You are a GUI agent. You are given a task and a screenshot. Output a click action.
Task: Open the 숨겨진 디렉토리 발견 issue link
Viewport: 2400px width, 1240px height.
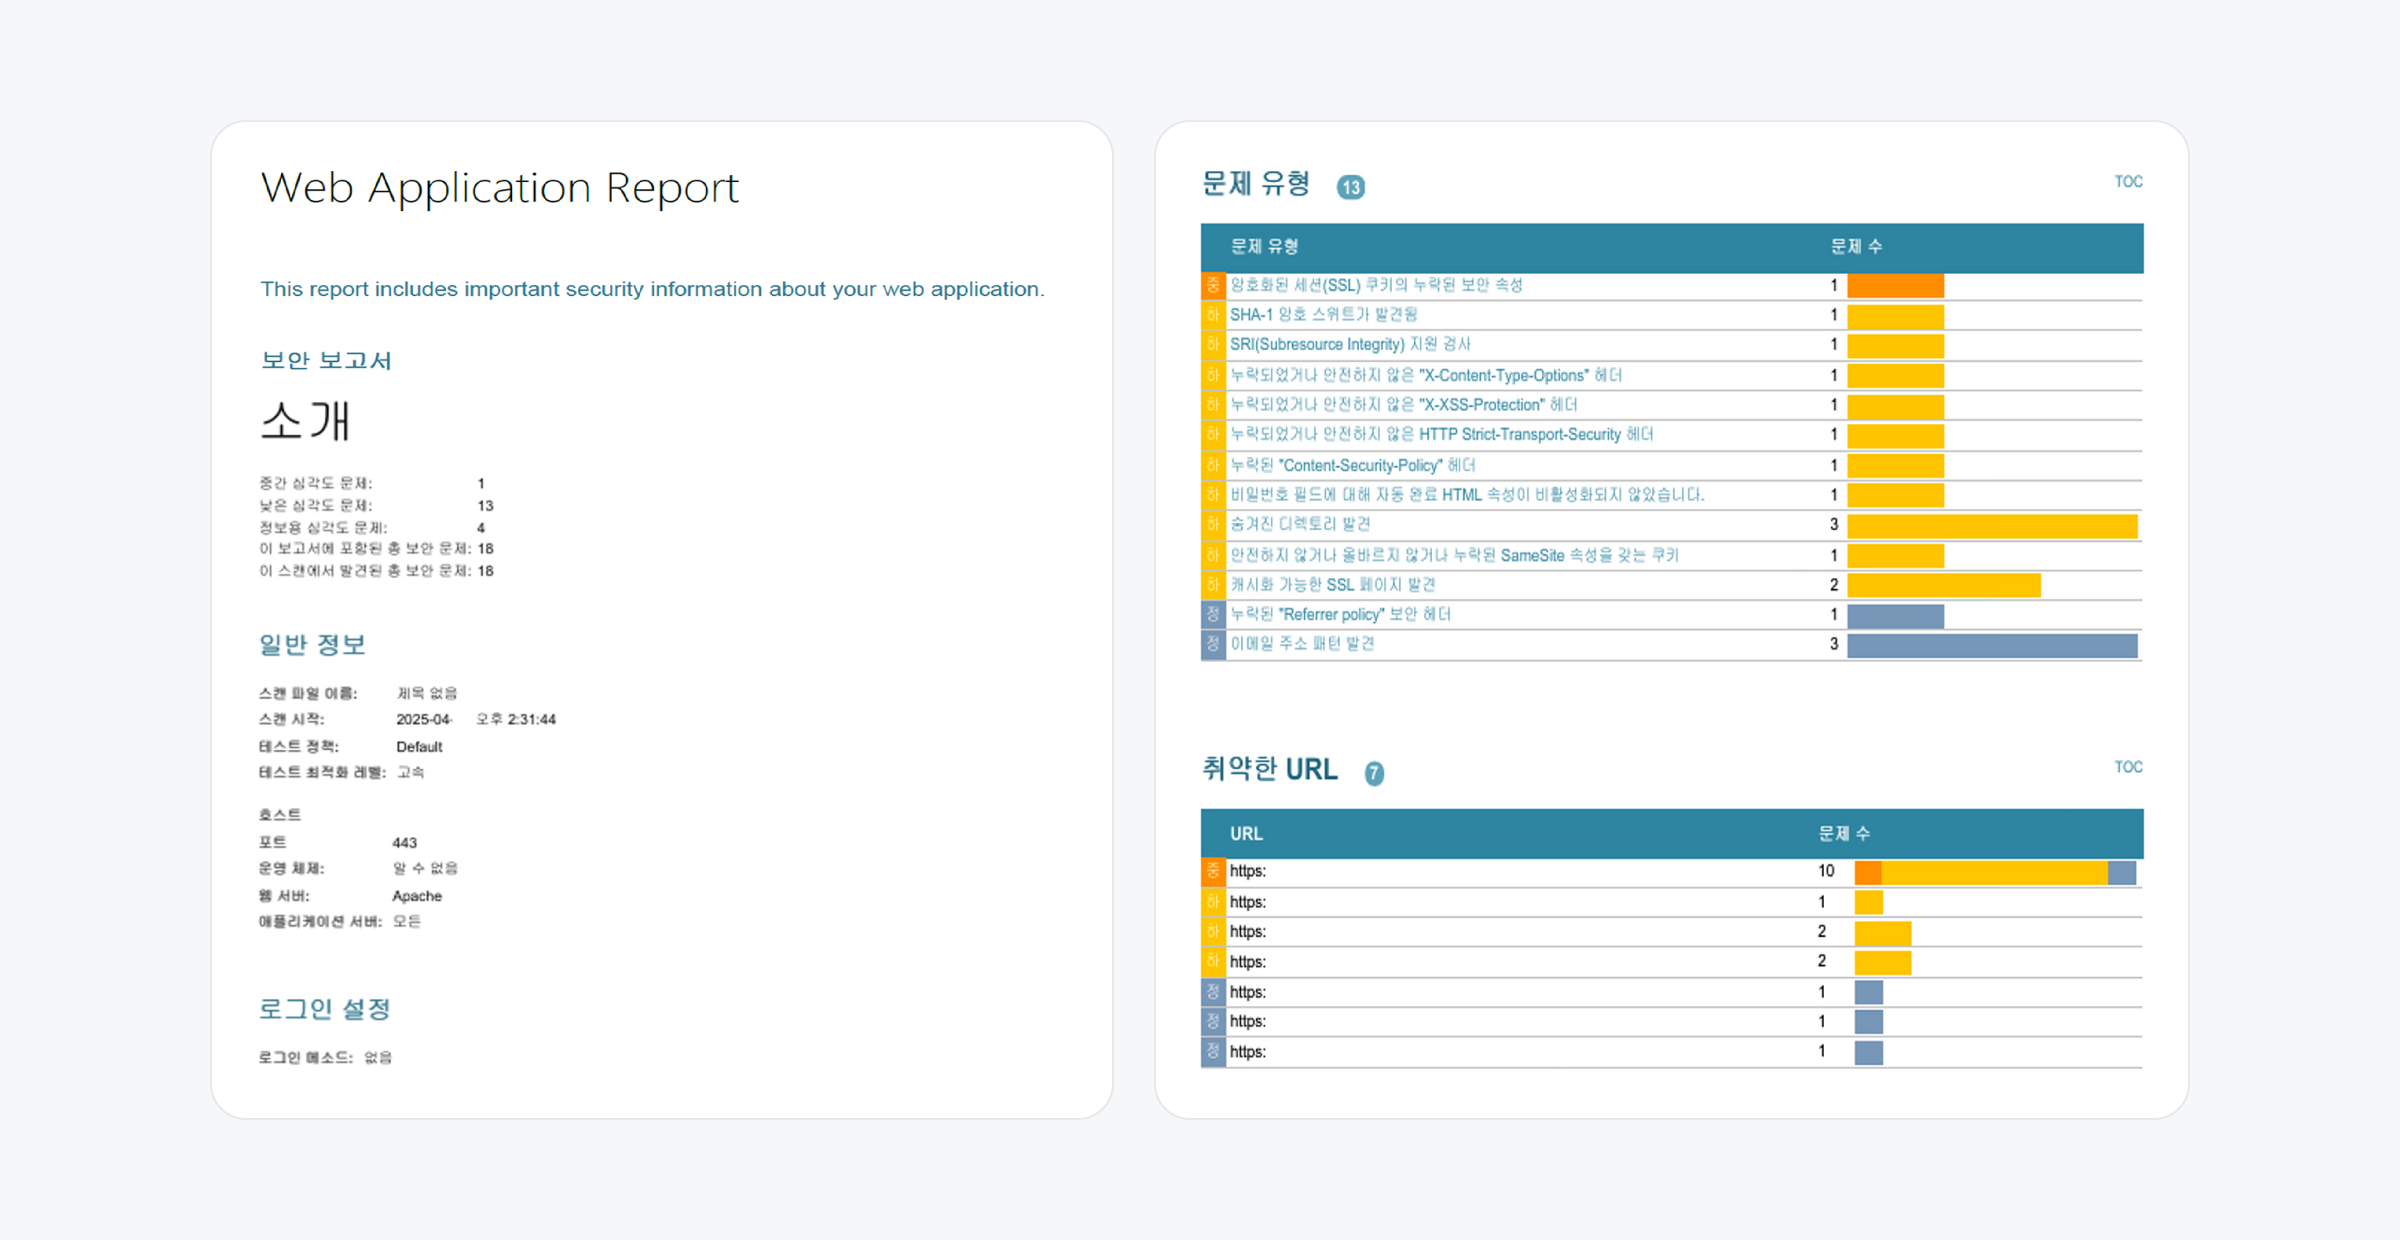point(1299,524)
